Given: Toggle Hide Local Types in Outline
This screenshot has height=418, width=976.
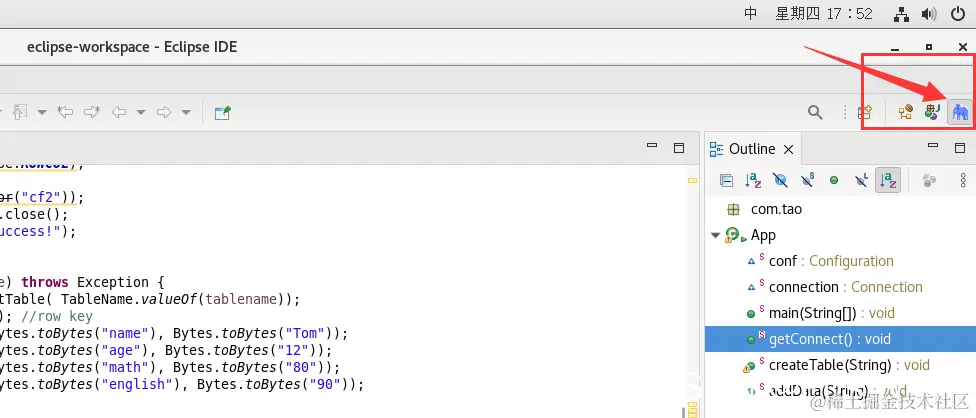Looking at the screenshot, I should point(861,180).
